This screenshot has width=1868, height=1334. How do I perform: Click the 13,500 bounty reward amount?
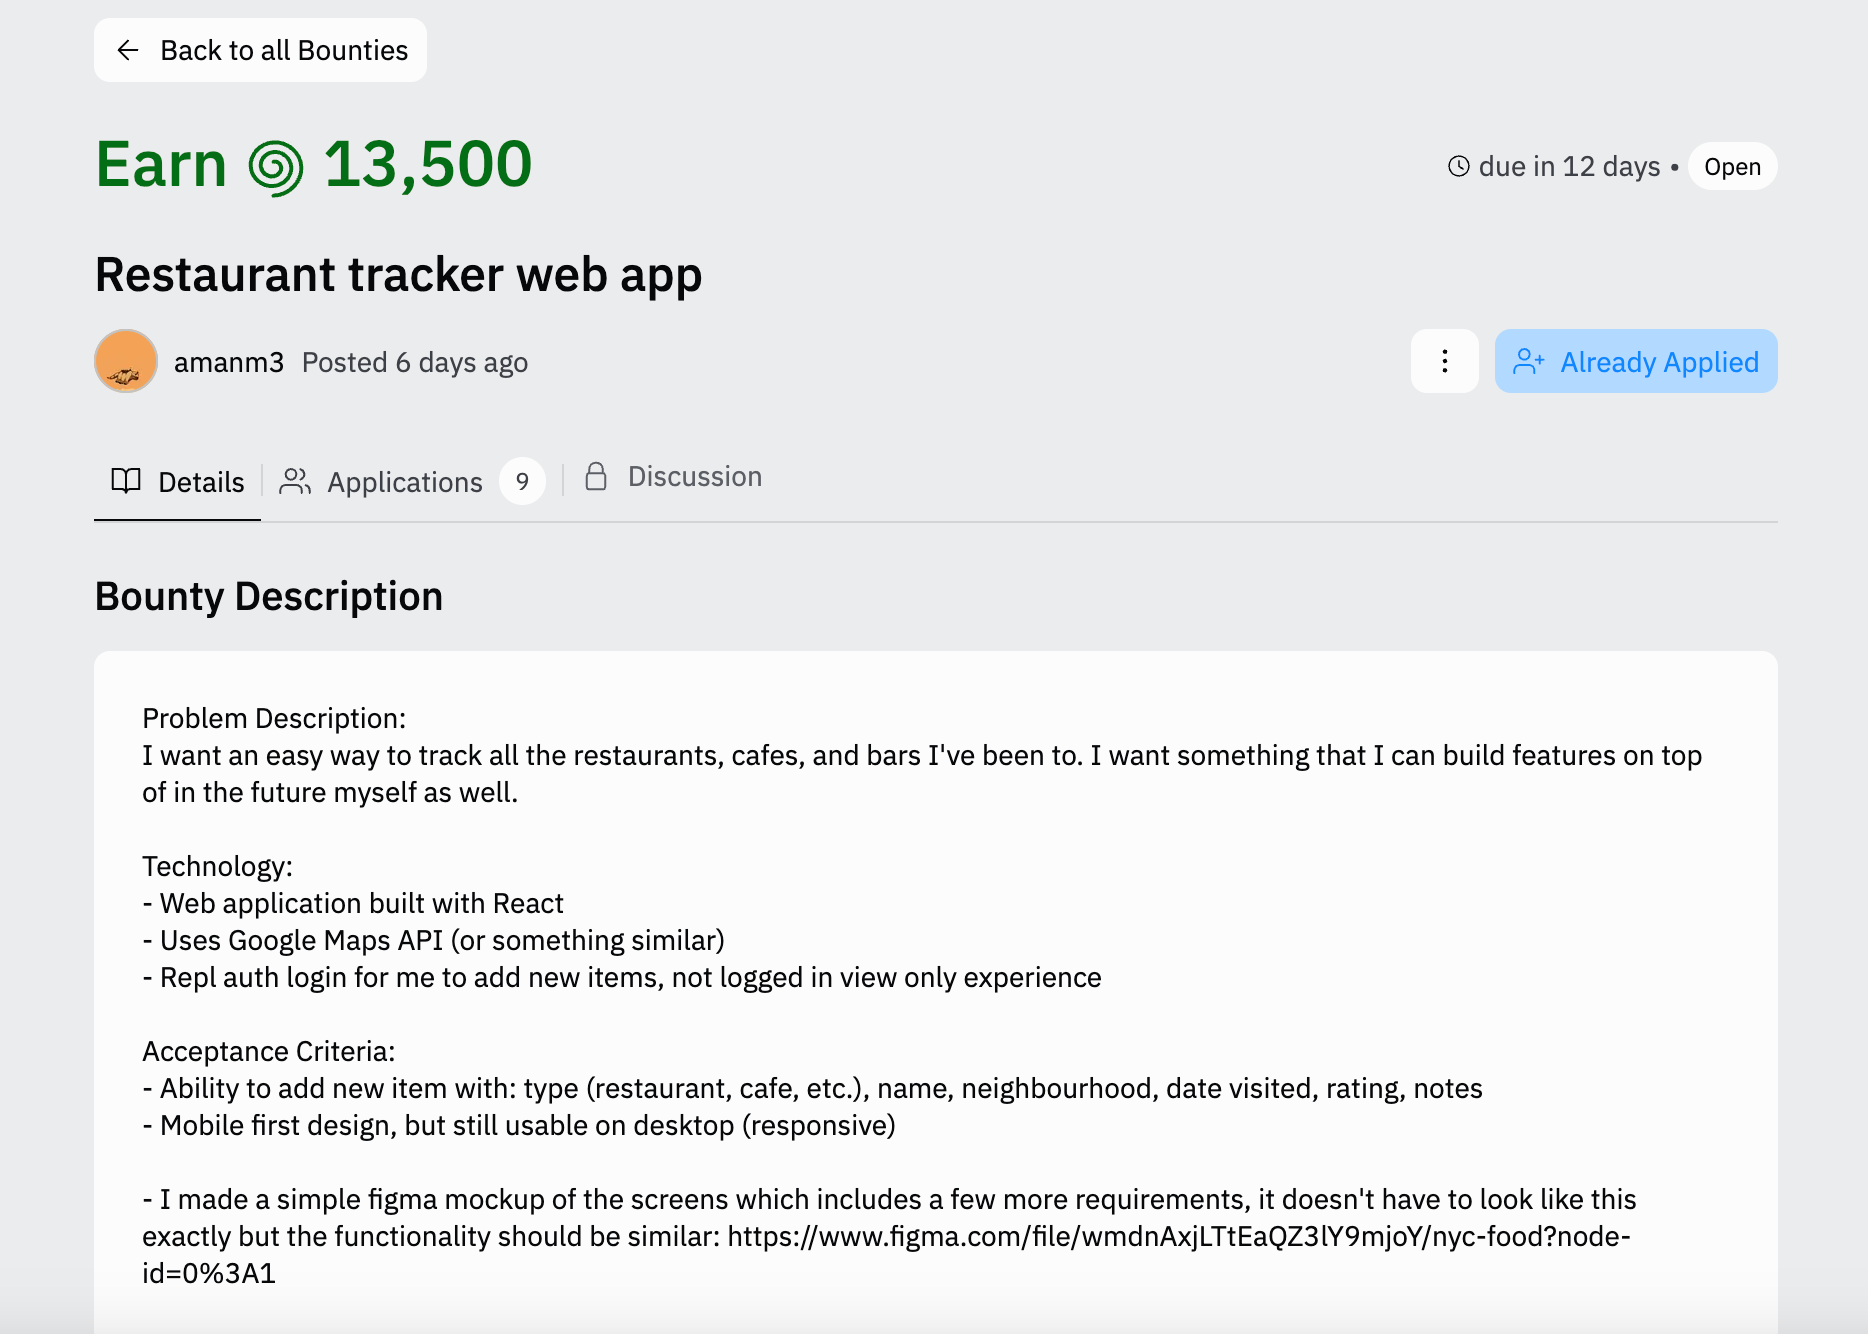428,164
